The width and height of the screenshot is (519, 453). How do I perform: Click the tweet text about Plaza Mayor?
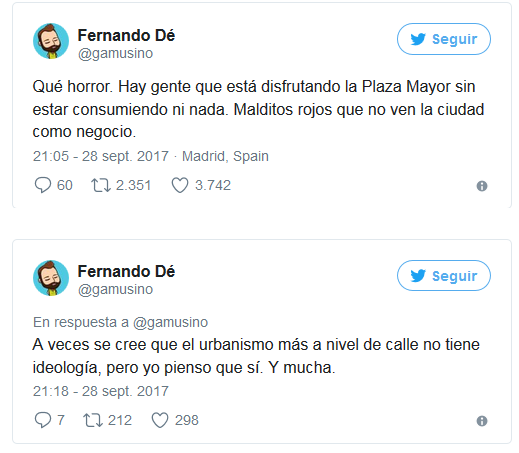(258, 109)
